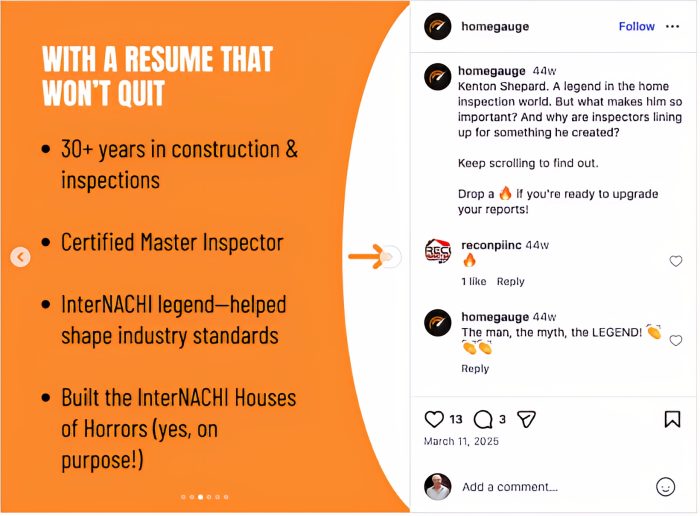700x516 pixels.
Task: Like homegauge's LEGEND comment
Action: tap(675, 341)
